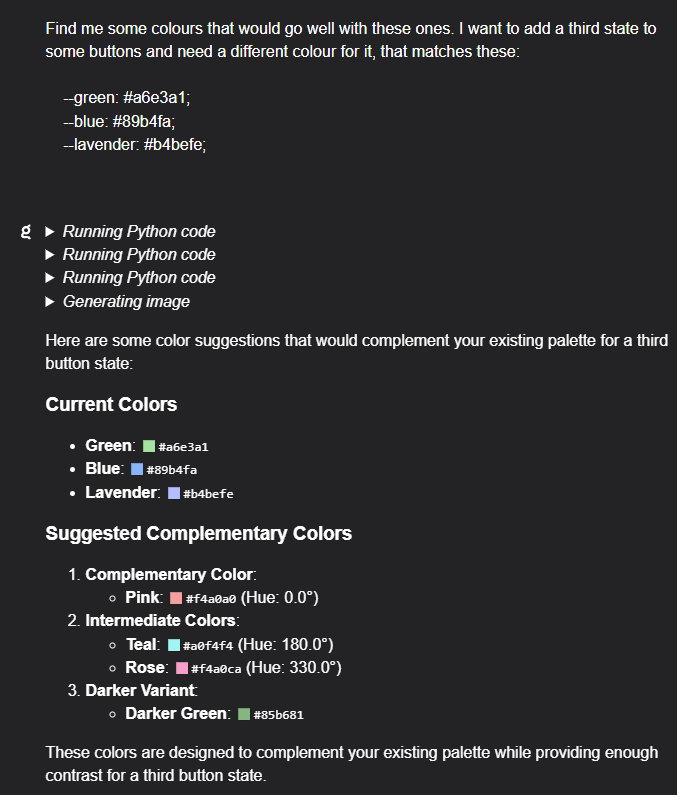Viewport: 677px width, 795px height.
Task: Click the --lavender: #b4befe line in the prompt
Action: [x=134, y=145]
